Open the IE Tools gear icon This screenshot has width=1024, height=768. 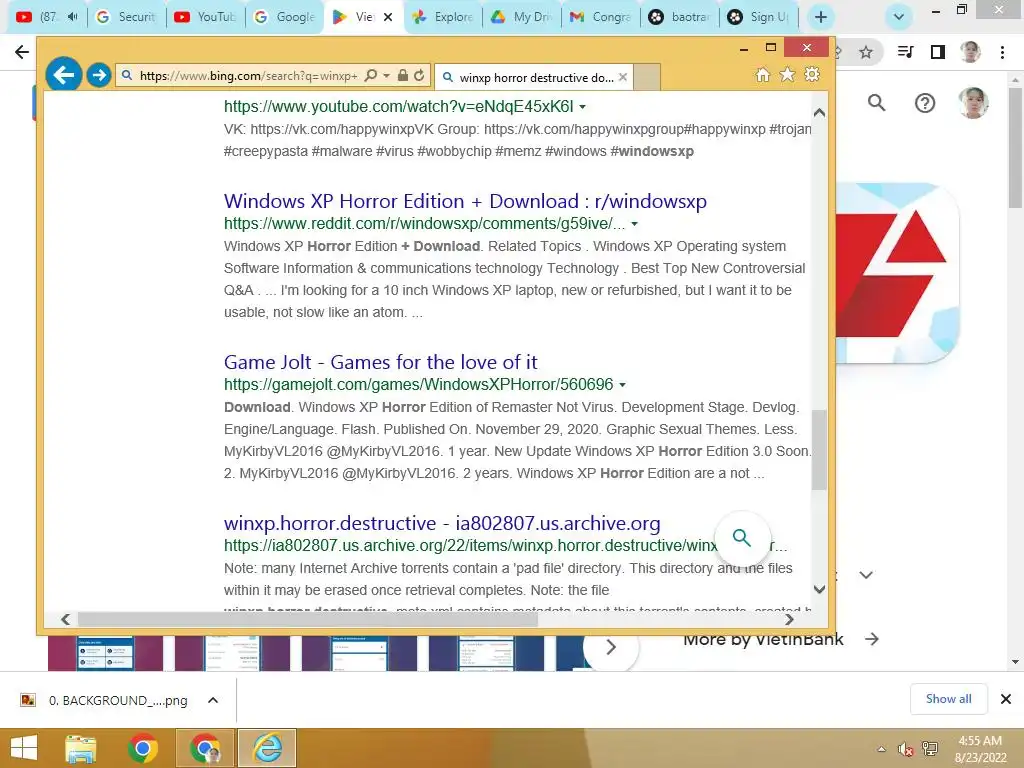pyautogui.click(x=812, y=74)
